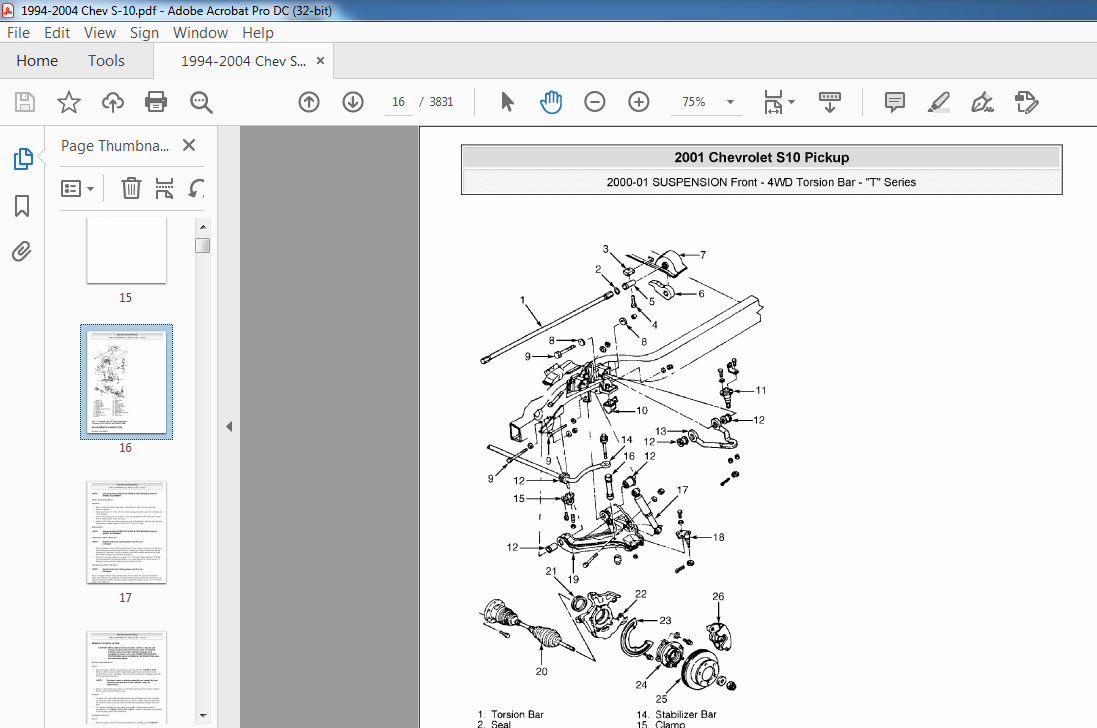Delete selected page thumbnail
1097x728 pixels.
tap(131, 188)
